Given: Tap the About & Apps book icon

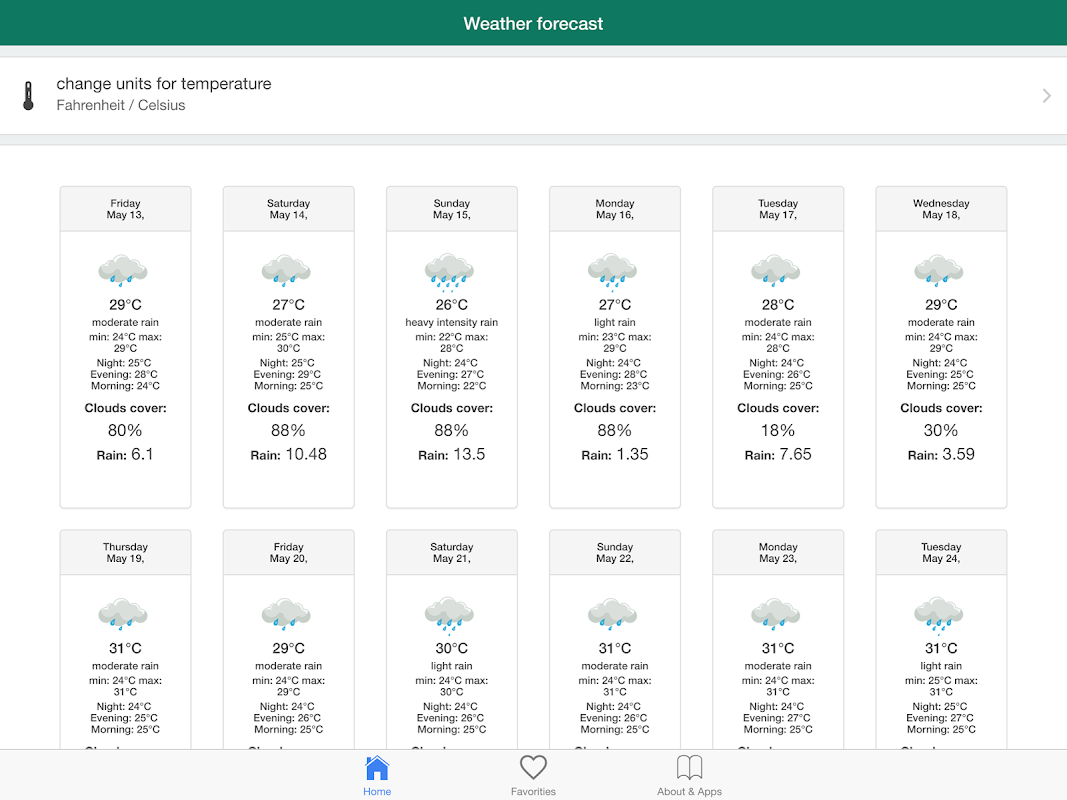Looking at the screenshot, I should [689, 767].
